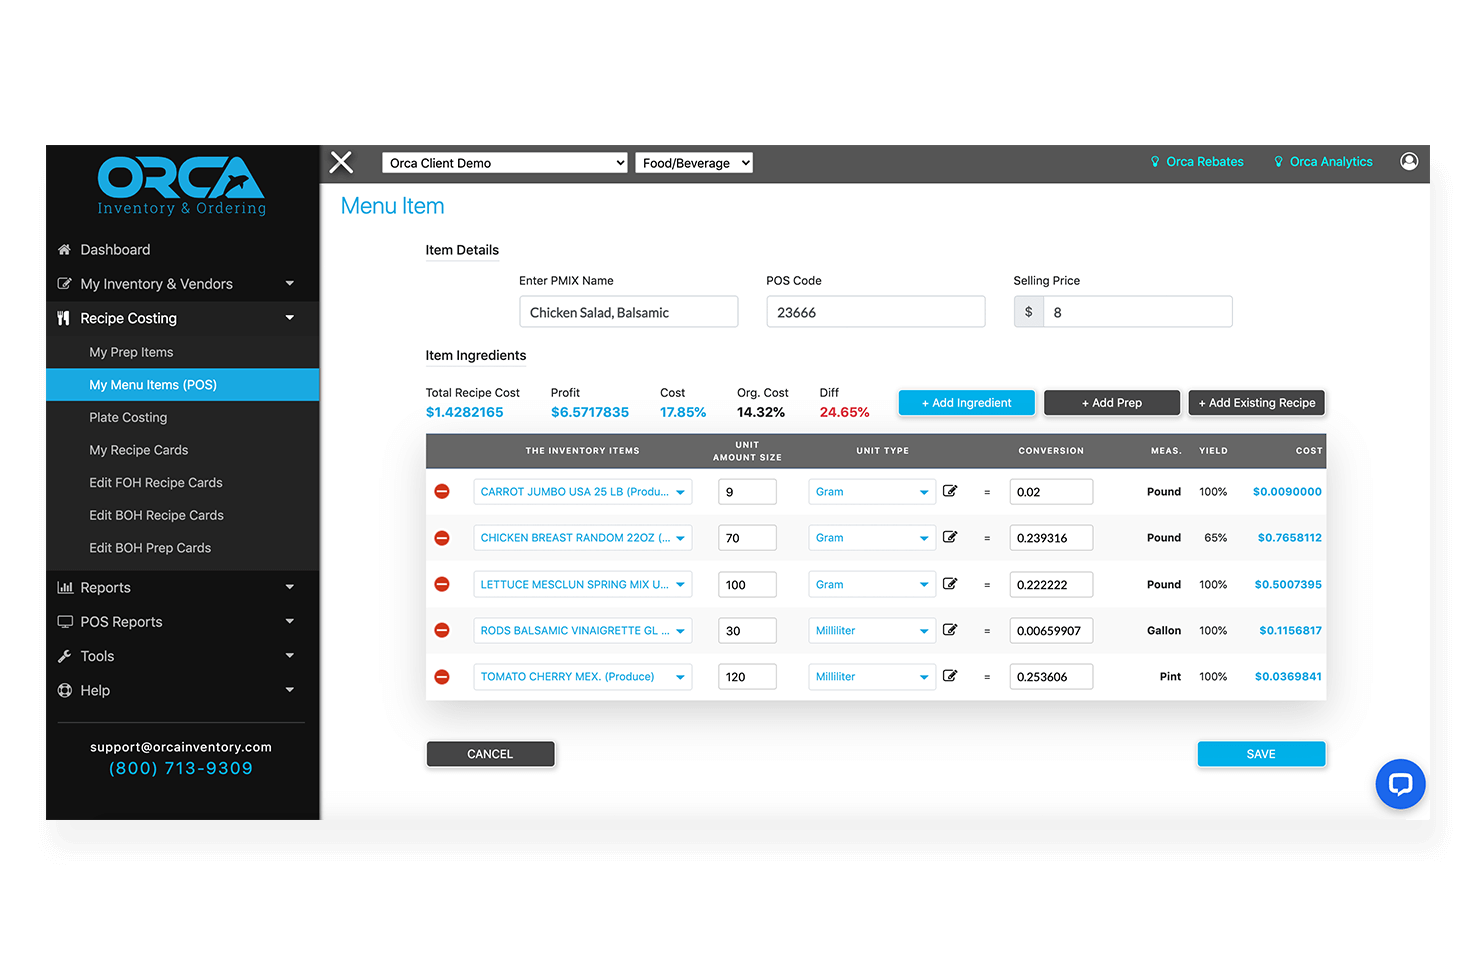Close the menu with the X icon

pos(341,162)
